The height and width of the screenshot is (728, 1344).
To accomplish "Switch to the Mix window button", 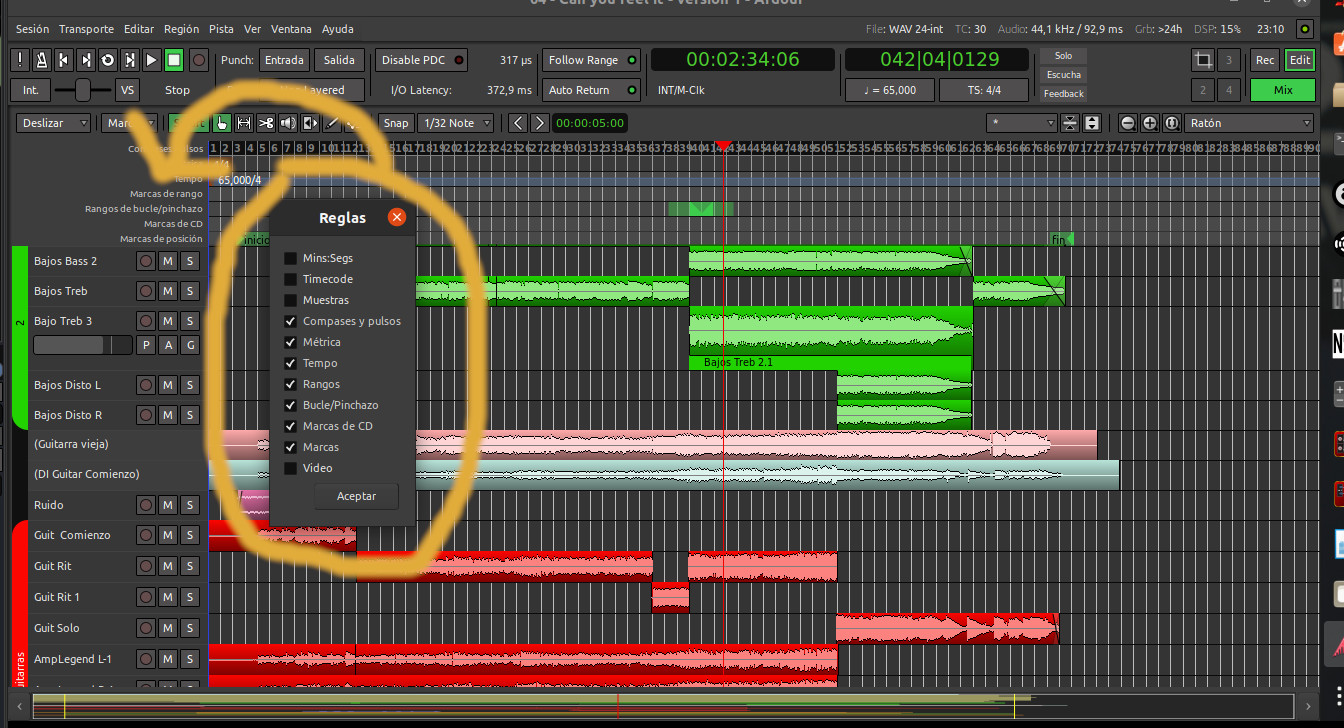I will 1282,90.
